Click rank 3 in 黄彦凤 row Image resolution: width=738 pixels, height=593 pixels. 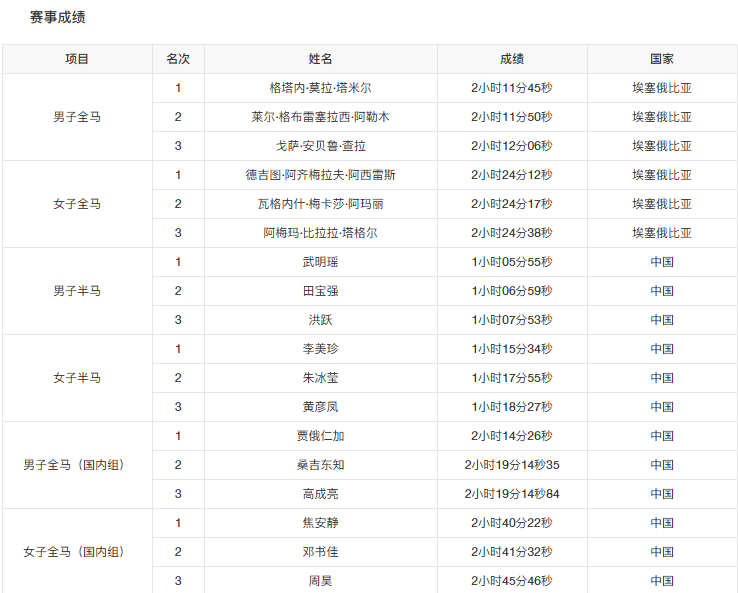click(178, 407)
